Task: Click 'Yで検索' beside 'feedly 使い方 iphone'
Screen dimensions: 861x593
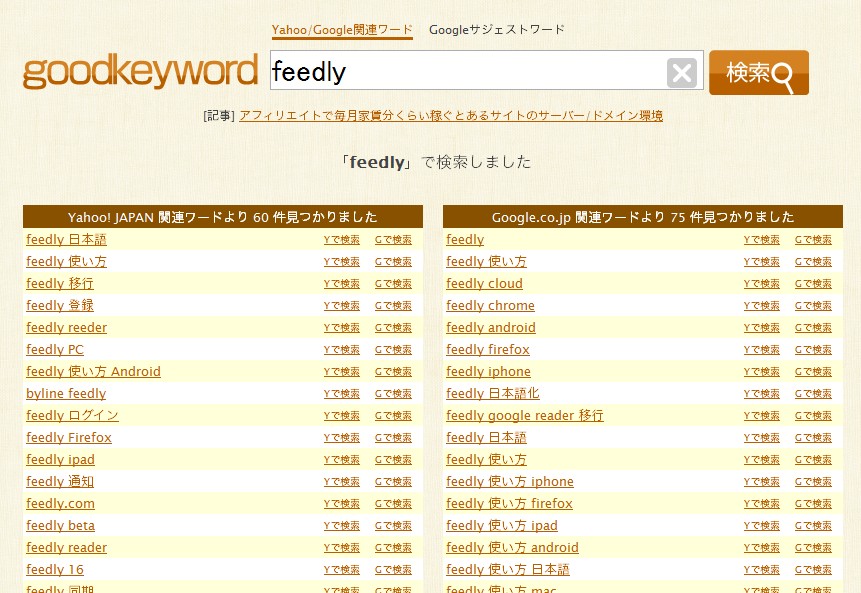Action: (762, 482)
